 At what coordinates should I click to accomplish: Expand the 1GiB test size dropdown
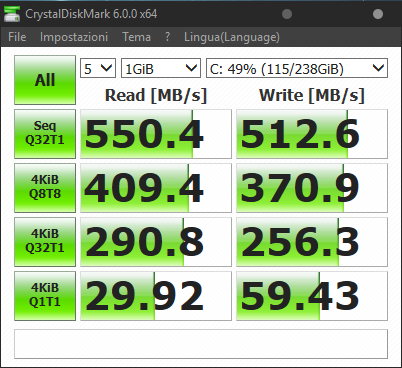tap(161, 68)
